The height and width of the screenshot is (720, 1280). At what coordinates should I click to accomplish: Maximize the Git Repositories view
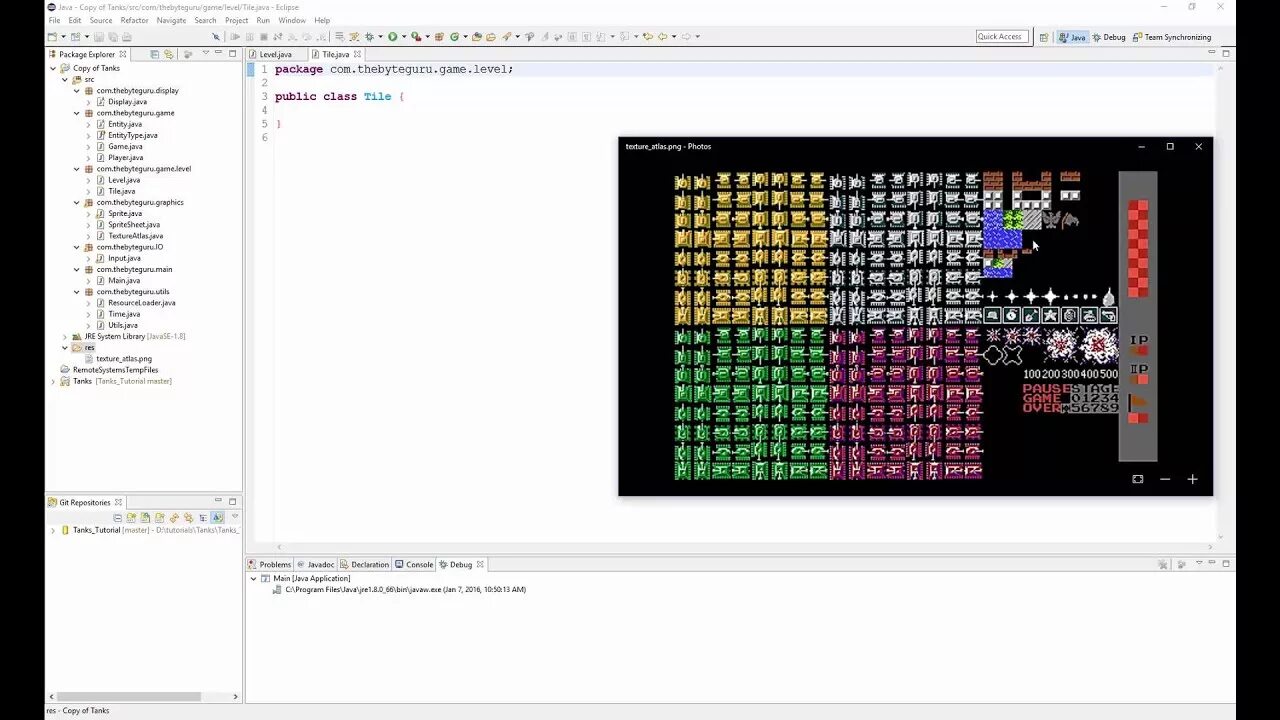pos(232,501)
